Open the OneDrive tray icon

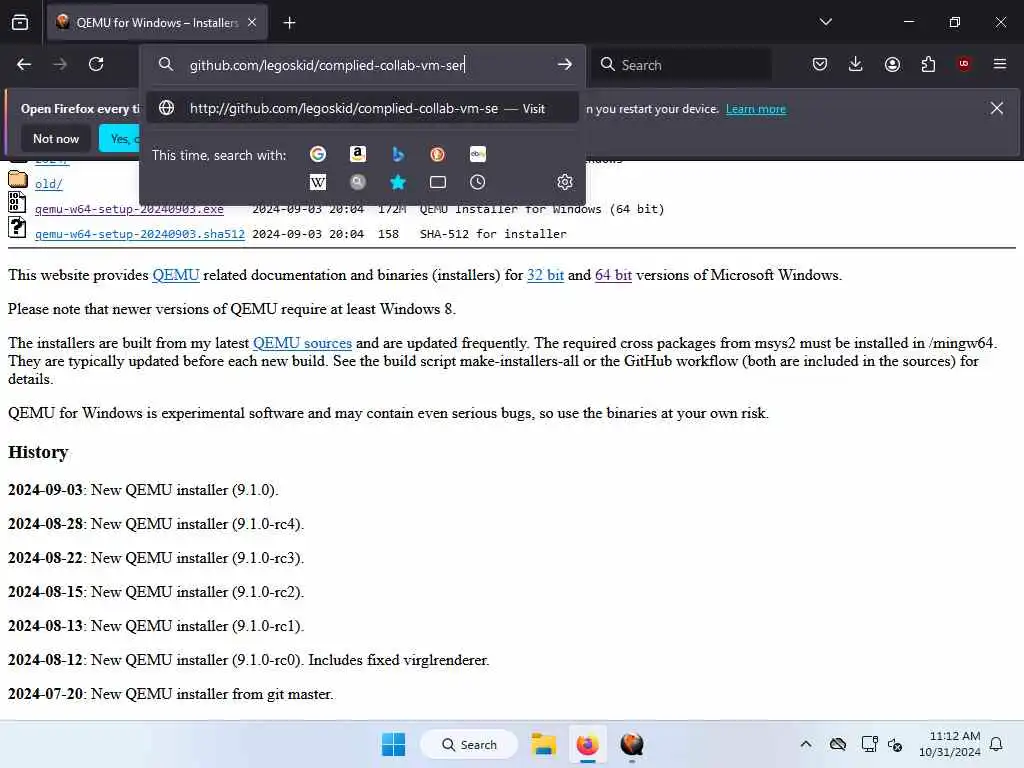point(838,744)
